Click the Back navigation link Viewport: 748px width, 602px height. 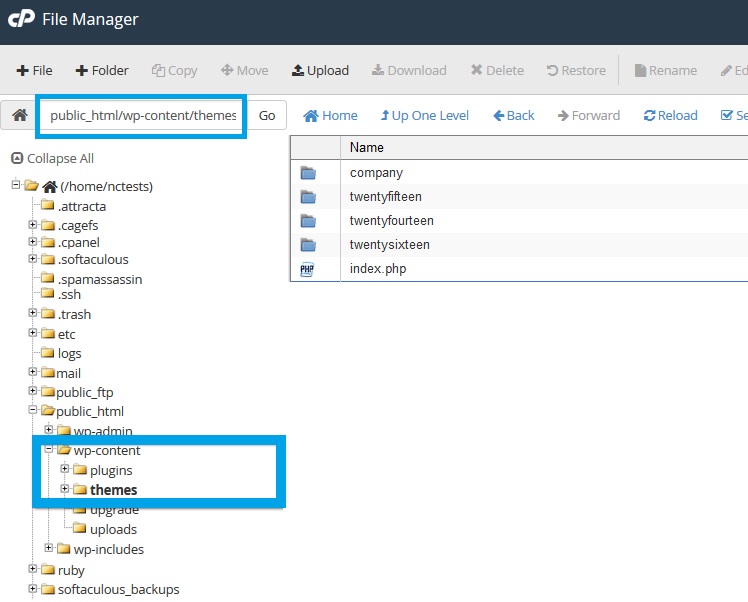click(514, 115)
